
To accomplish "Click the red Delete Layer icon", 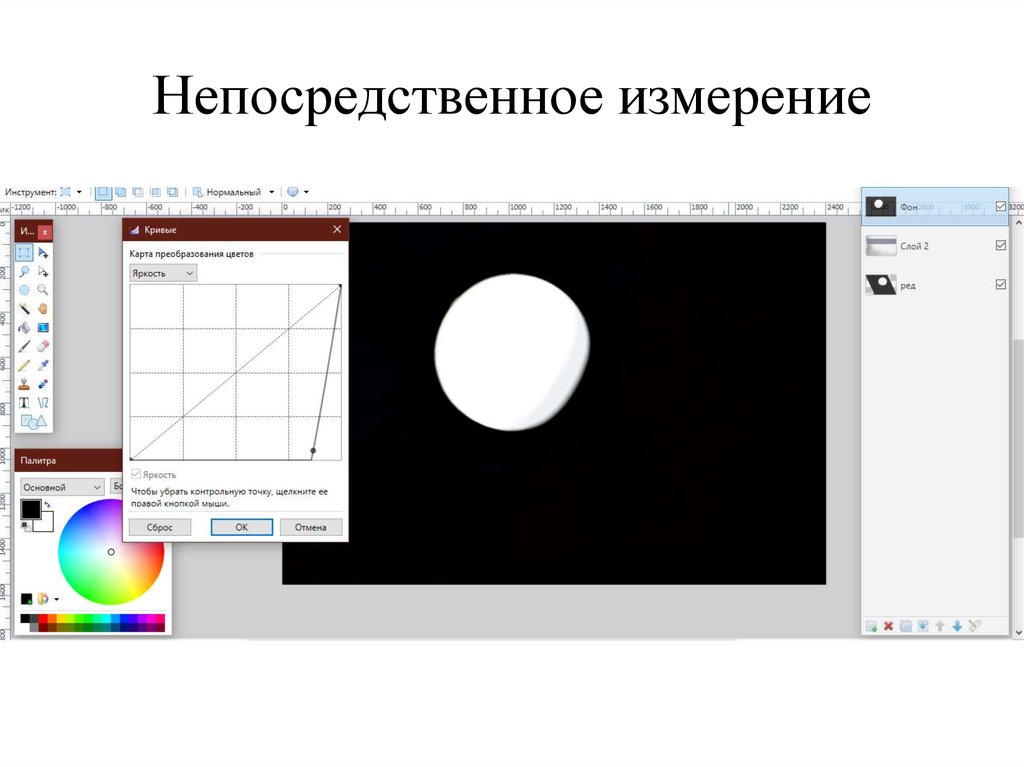I will pos(888,626).
